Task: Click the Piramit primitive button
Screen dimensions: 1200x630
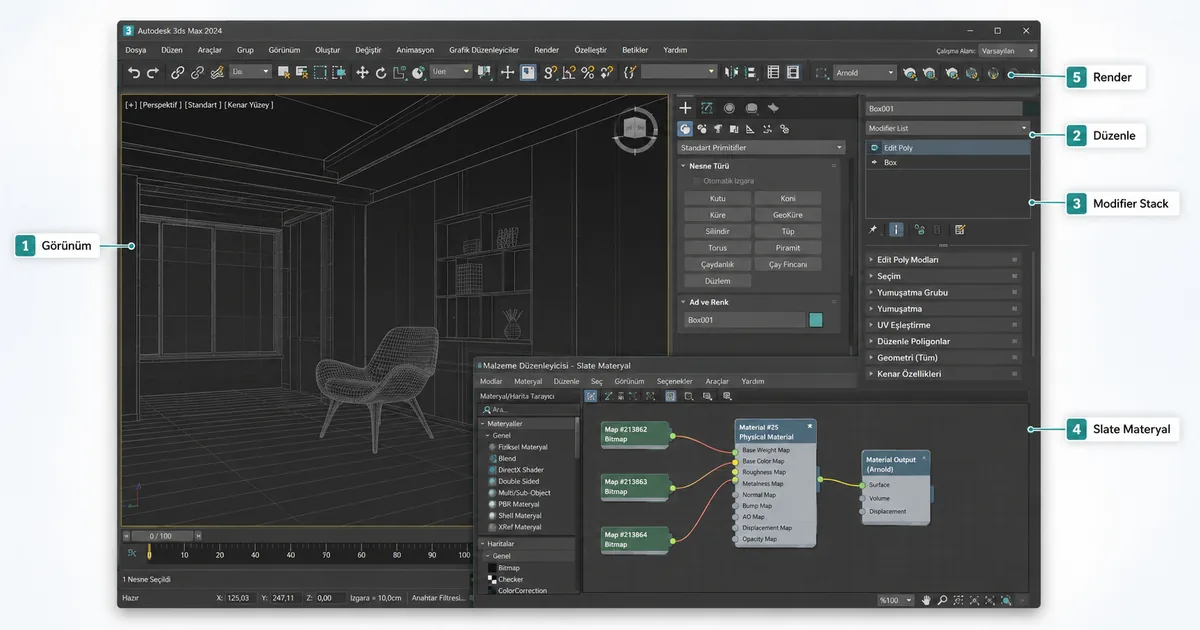Action: (788, 248)
